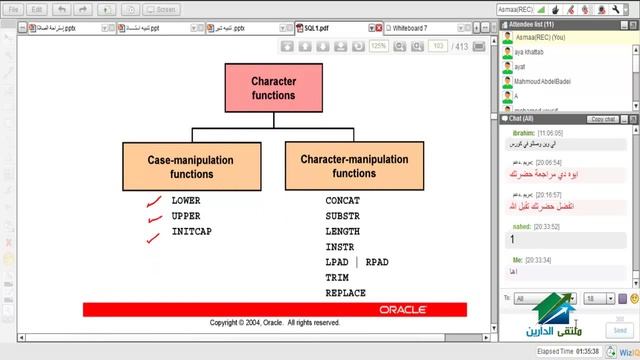Open the SQL1.pdf tab dropdown arrow
This screenshot has width=640, height=360.
(x=371, y=28)
